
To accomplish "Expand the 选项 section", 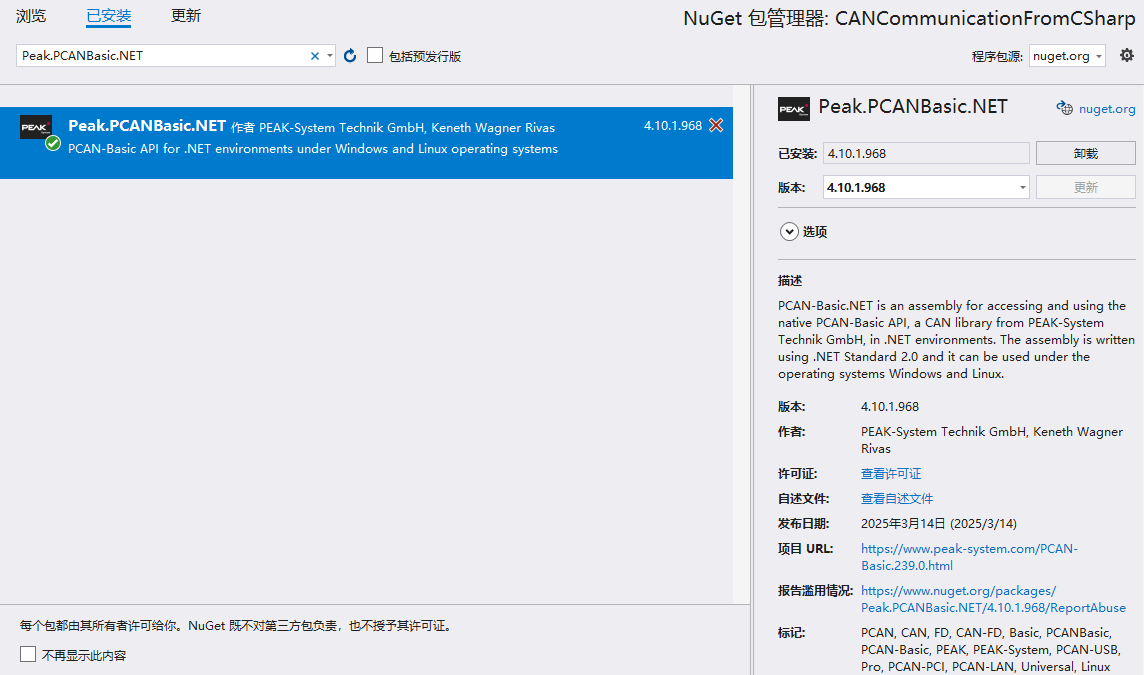I will pos(789,231).
